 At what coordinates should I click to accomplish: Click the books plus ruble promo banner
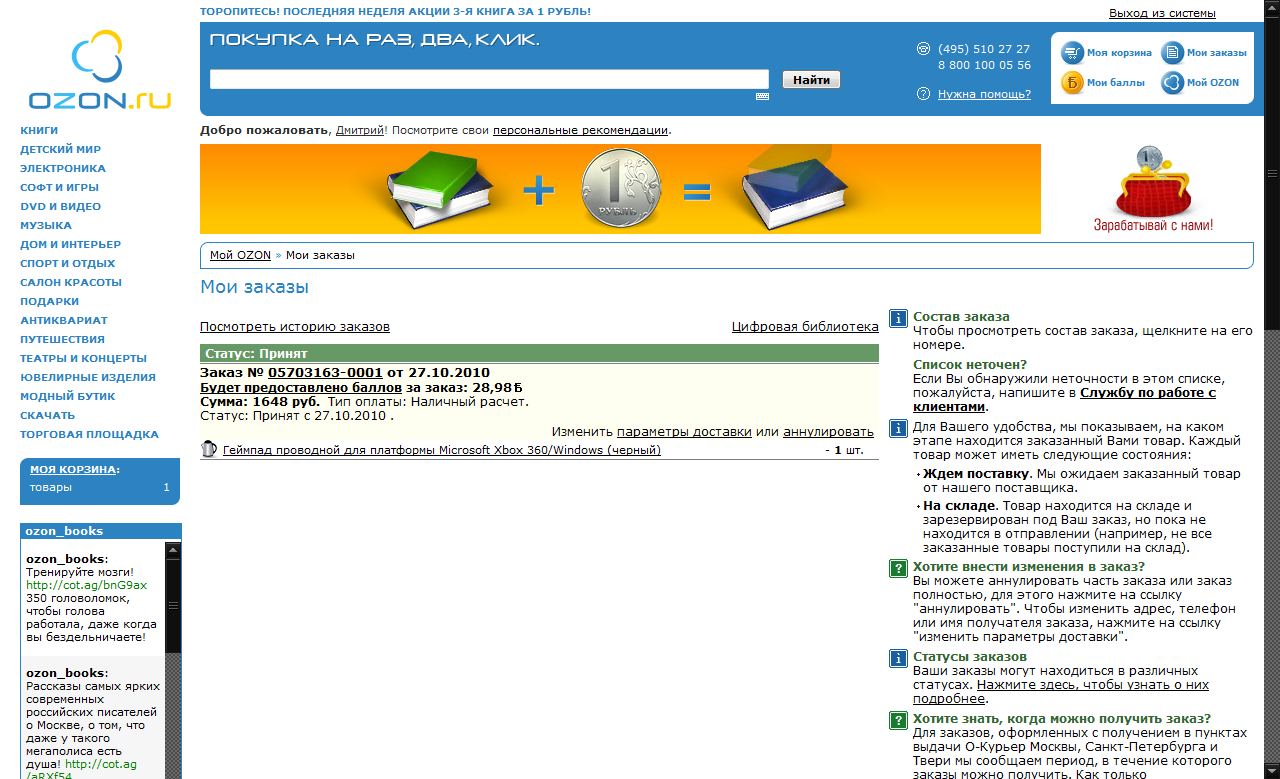coord(620,189)
